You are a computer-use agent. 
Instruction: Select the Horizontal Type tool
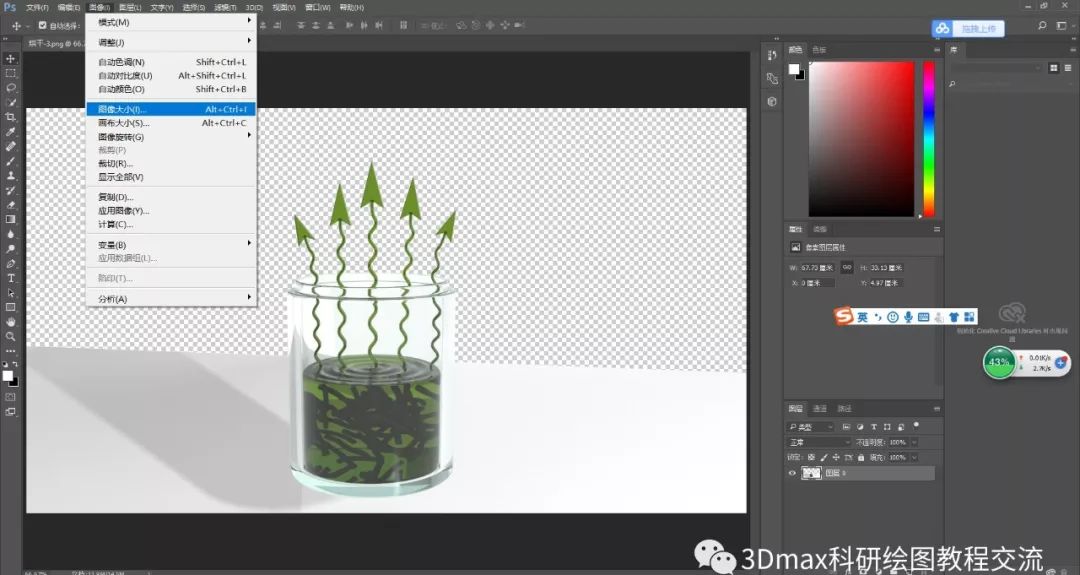coord(11,278)
